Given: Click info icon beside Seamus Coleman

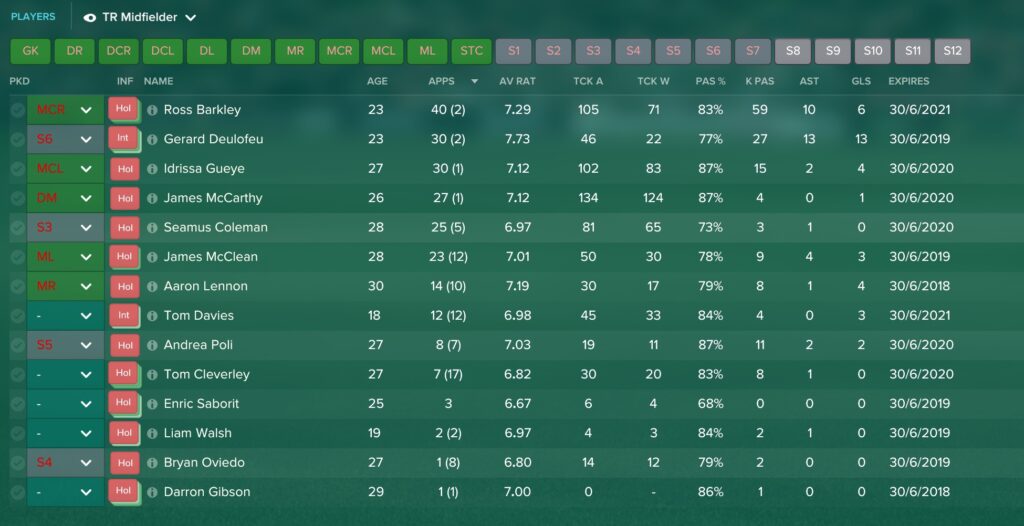Looking at the screenshot, I should click(152, 228).
